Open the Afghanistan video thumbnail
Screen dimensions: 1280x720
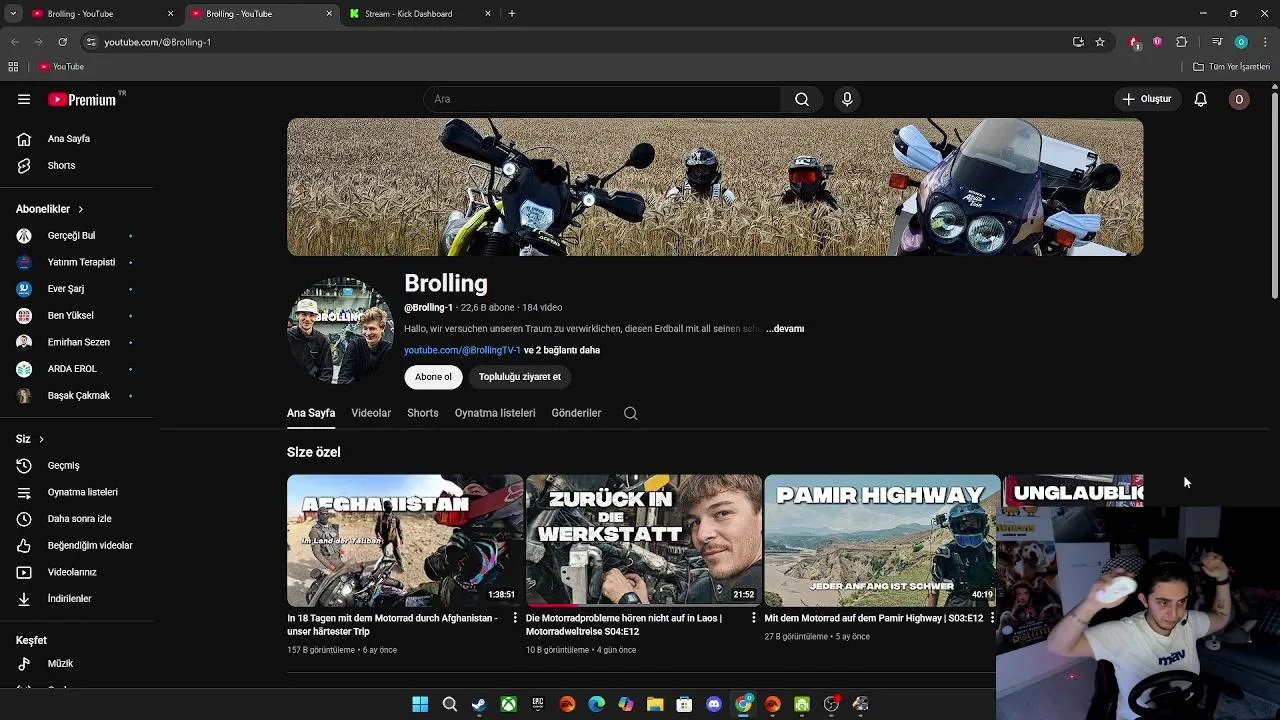coord(404,540)
